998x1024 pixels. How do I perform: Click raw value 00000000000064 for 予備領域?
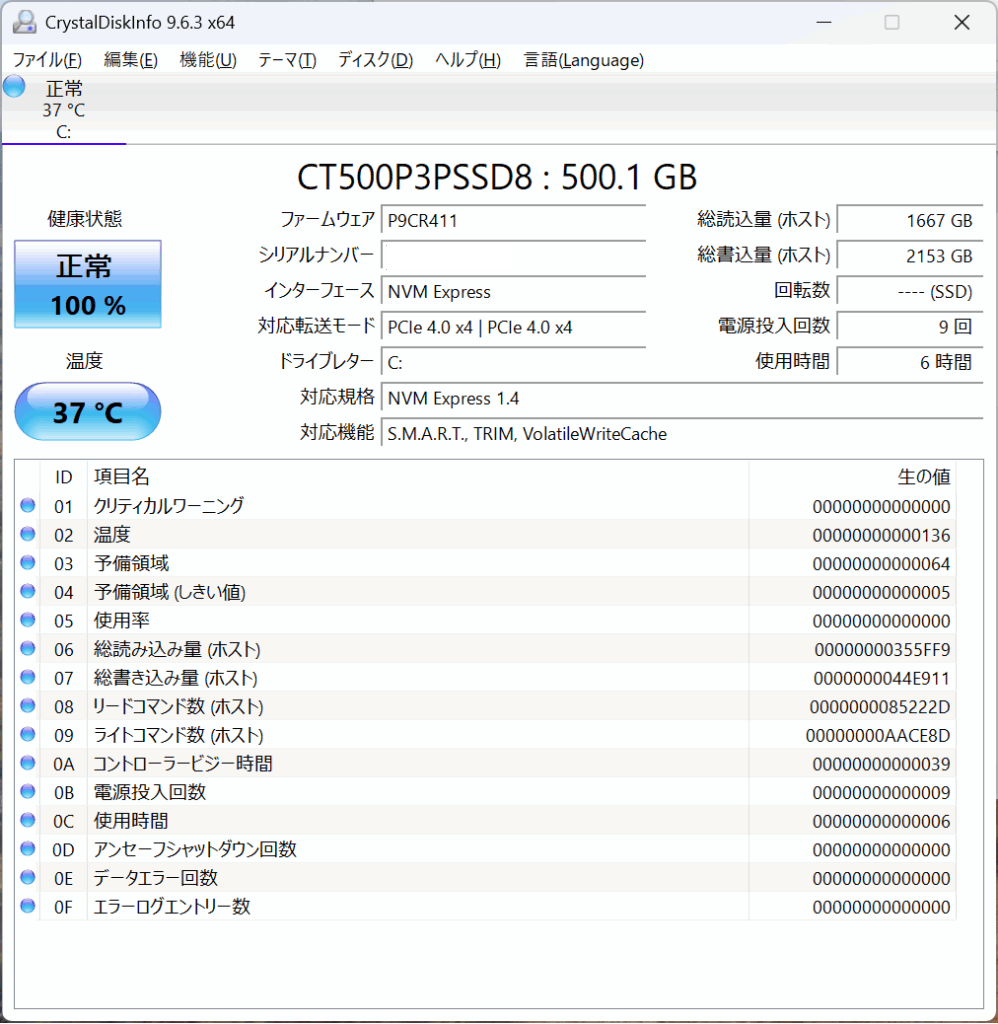[881, 564]
